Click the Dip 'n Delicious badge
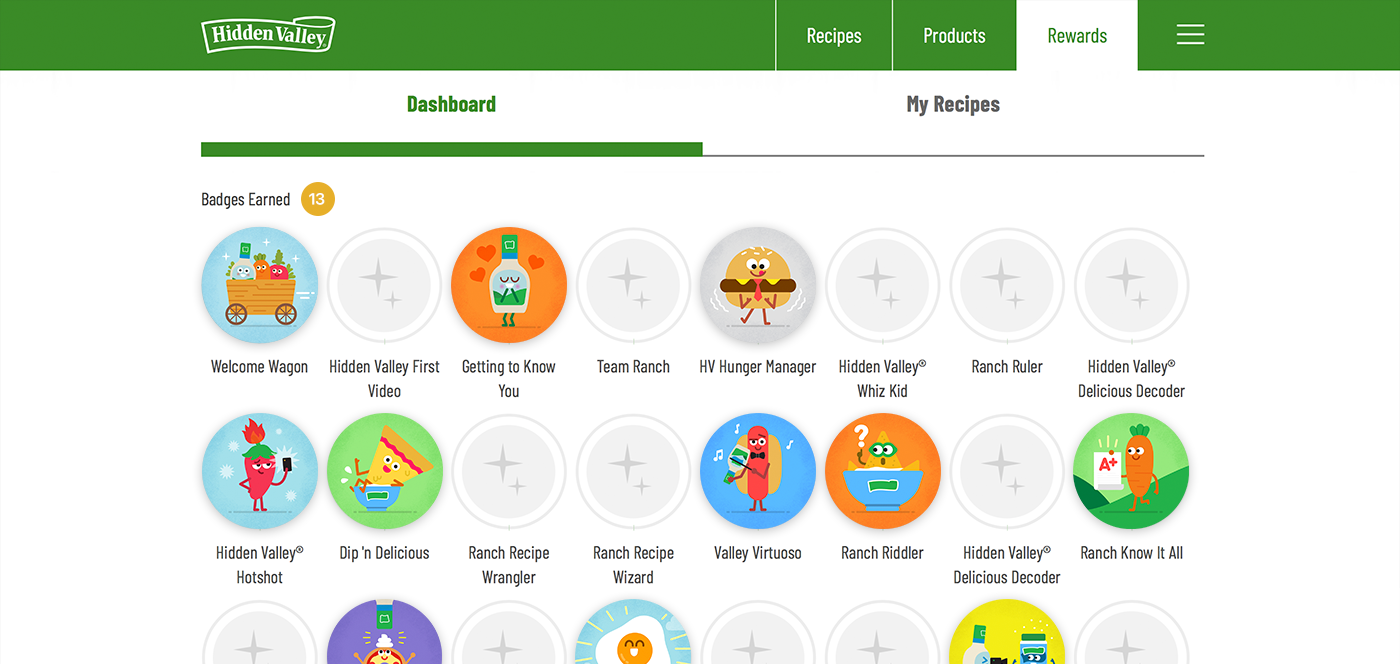Viewport: 1400px width, 664px height. pyautogui.click(x=385, y=471)
